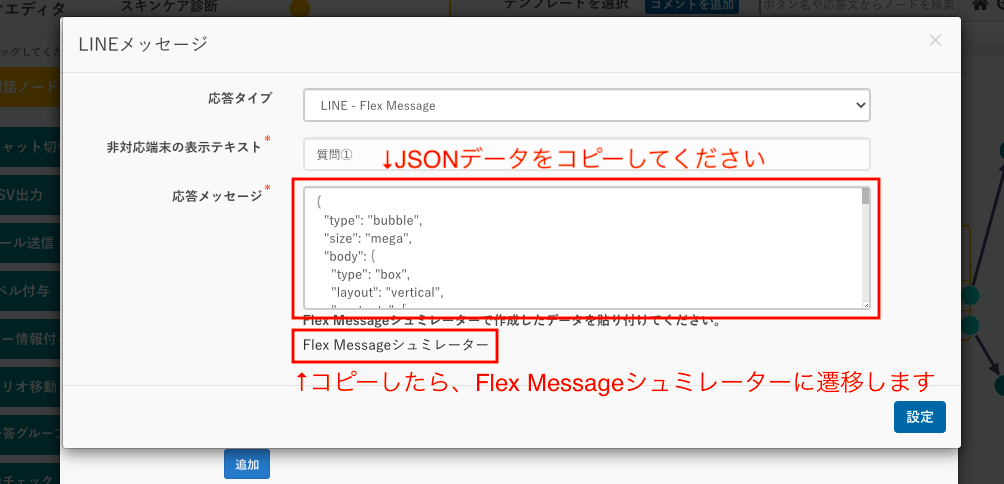Click the blue 追加 button
Screen dimensions: 1004x484
click(x=246, y=464)
